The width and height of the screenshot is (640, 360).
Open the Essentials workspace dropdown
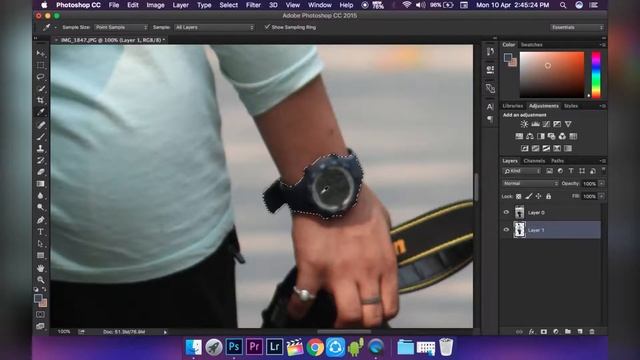pyautogui.click(x=577, y=27)
